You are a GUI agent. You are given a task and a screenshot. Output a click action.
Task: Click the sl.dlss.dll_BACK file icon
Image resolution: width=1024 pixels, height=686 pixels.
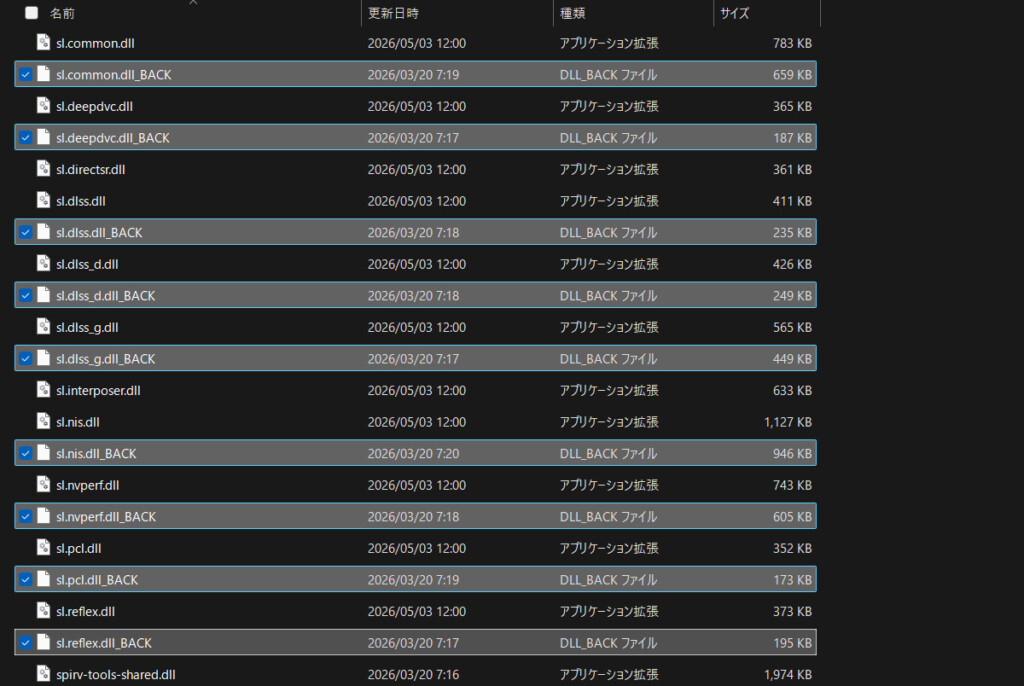(x=44, y=232)
